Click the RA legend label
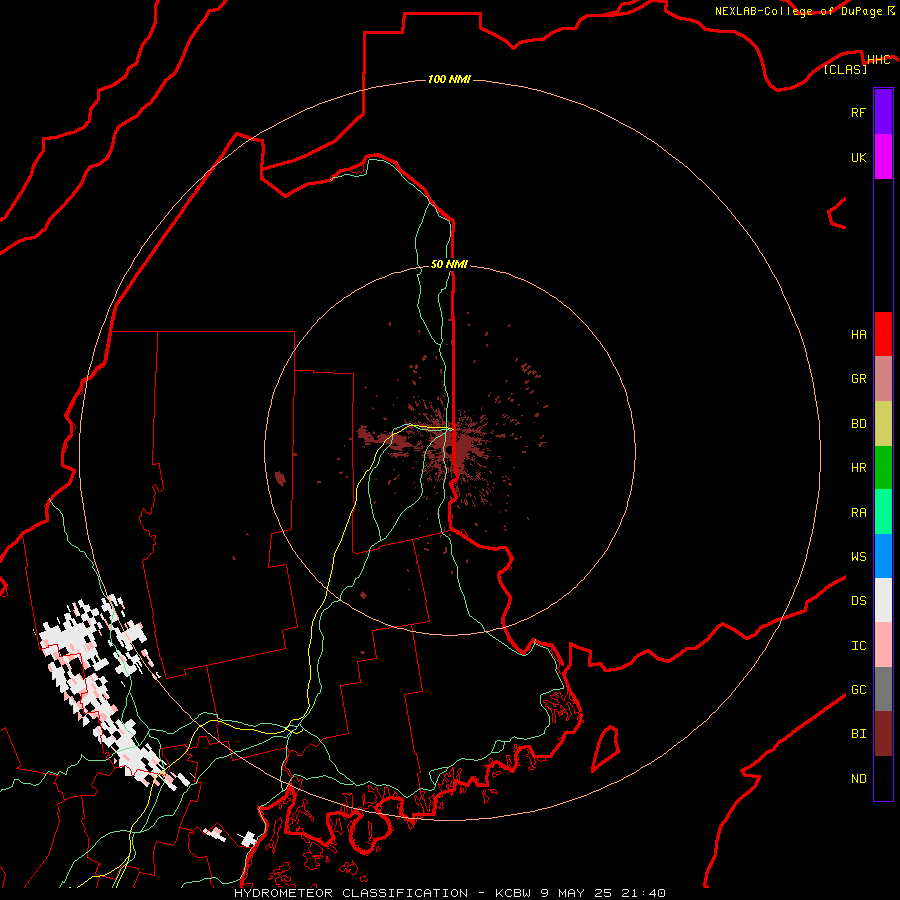900x900 pixels. [x=858, y=513]
